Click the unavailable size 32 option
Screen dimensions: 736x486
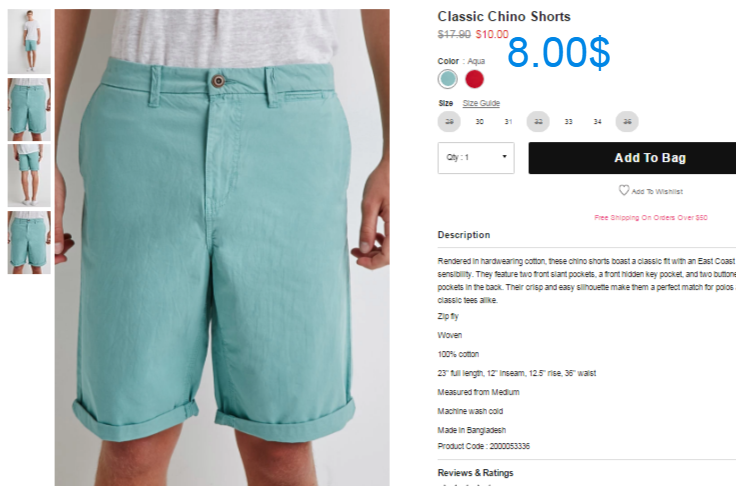[x=538, y=122]
